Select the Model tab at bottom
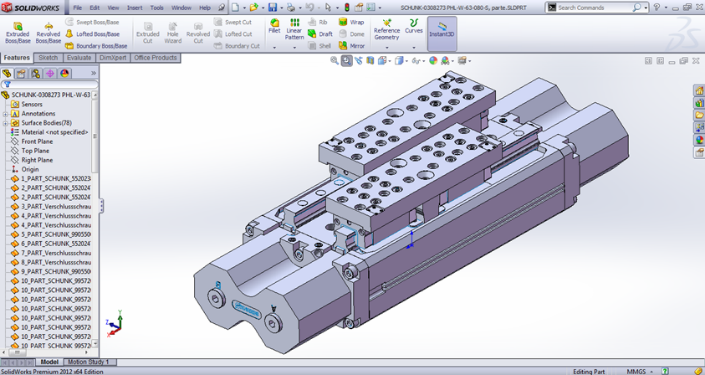The image size is (705, 375). point(49,362)
